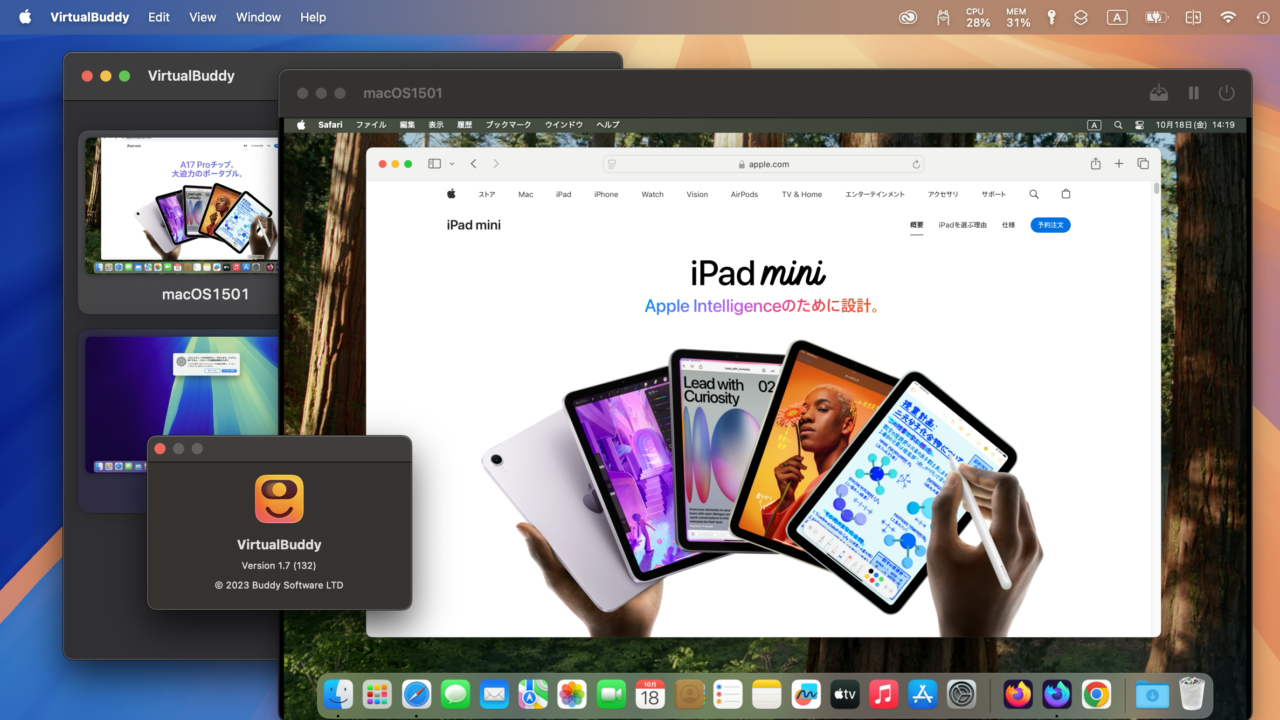Click VirtualBuddy app icon in About window
The height and width of the screenshot is (720, 1280).
click(x=279, y=499)
